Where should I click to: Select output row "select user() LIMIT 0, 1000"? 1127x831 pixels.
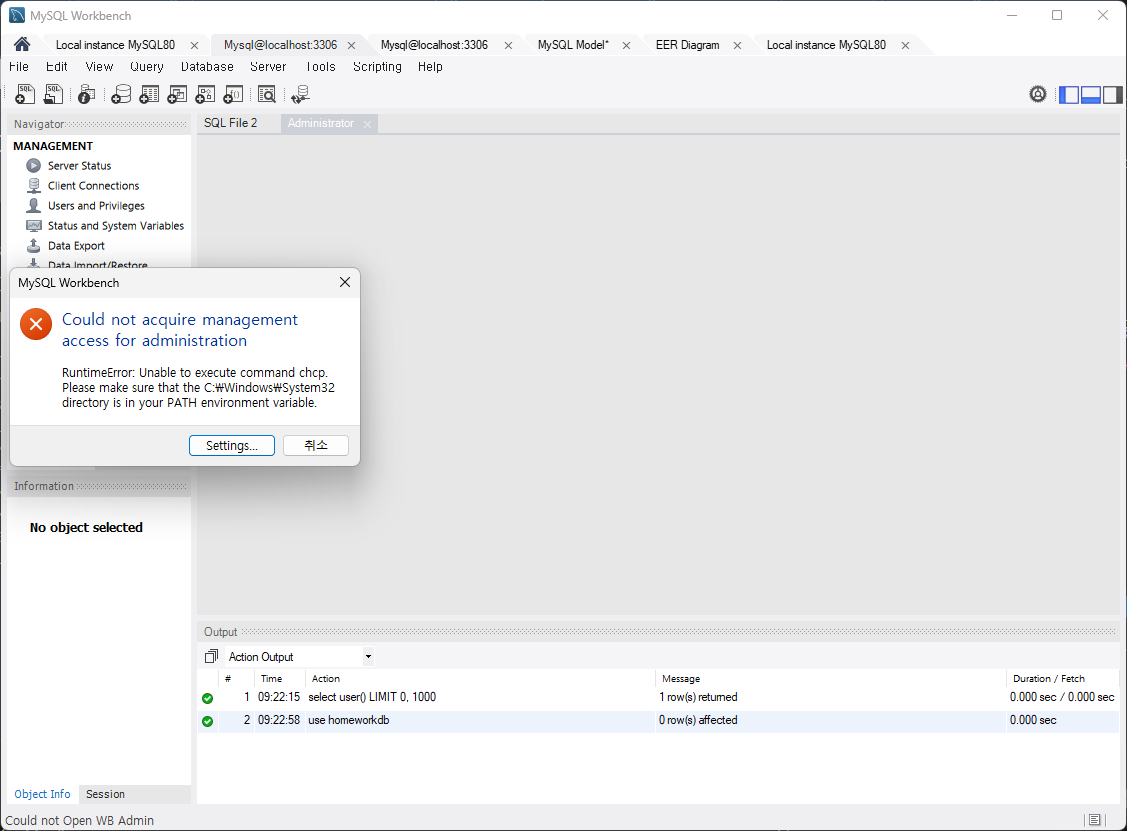pos(658,697)
